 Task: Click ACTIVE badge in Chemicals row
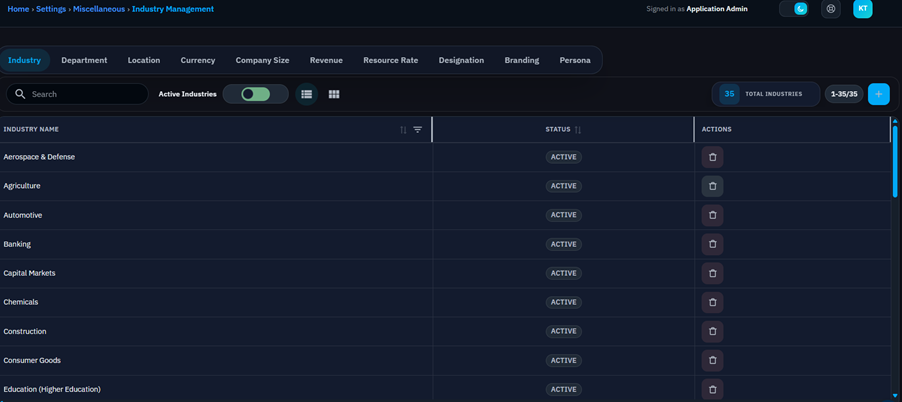tap(564, 302)
